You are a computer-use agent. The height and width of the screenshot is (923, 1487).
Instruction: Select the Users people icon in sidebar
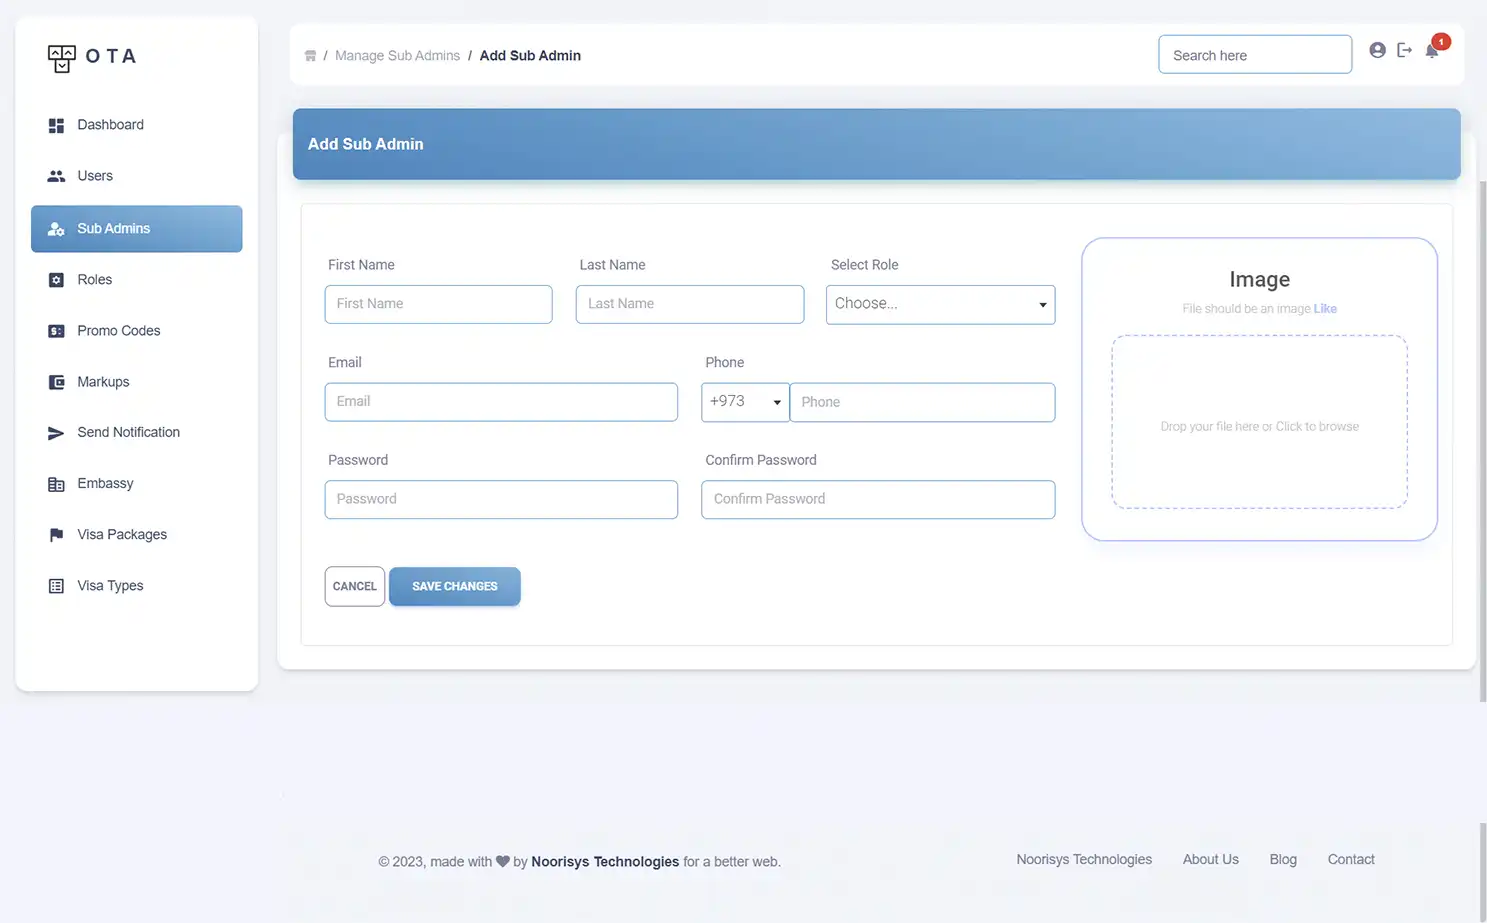[x=56, y=175]
